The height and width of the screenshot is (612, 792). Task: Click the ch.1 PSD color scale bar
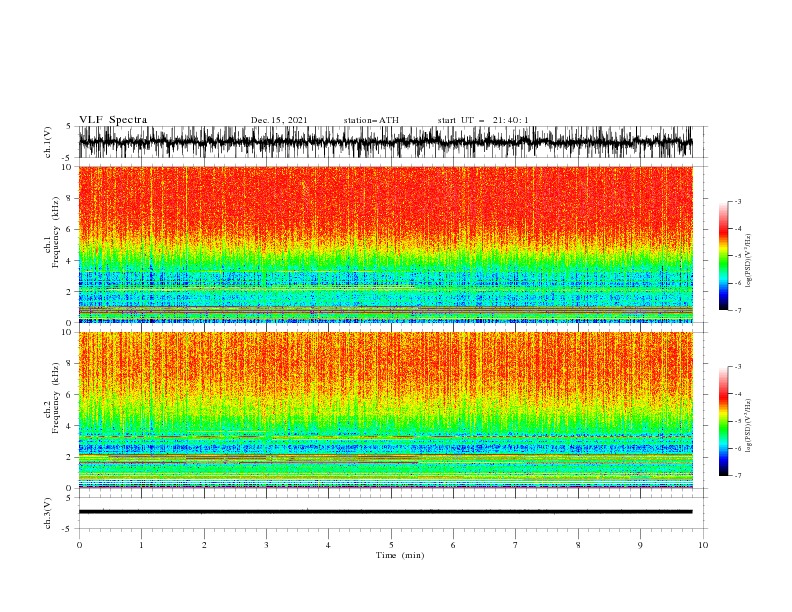click(x=723, y=256)
